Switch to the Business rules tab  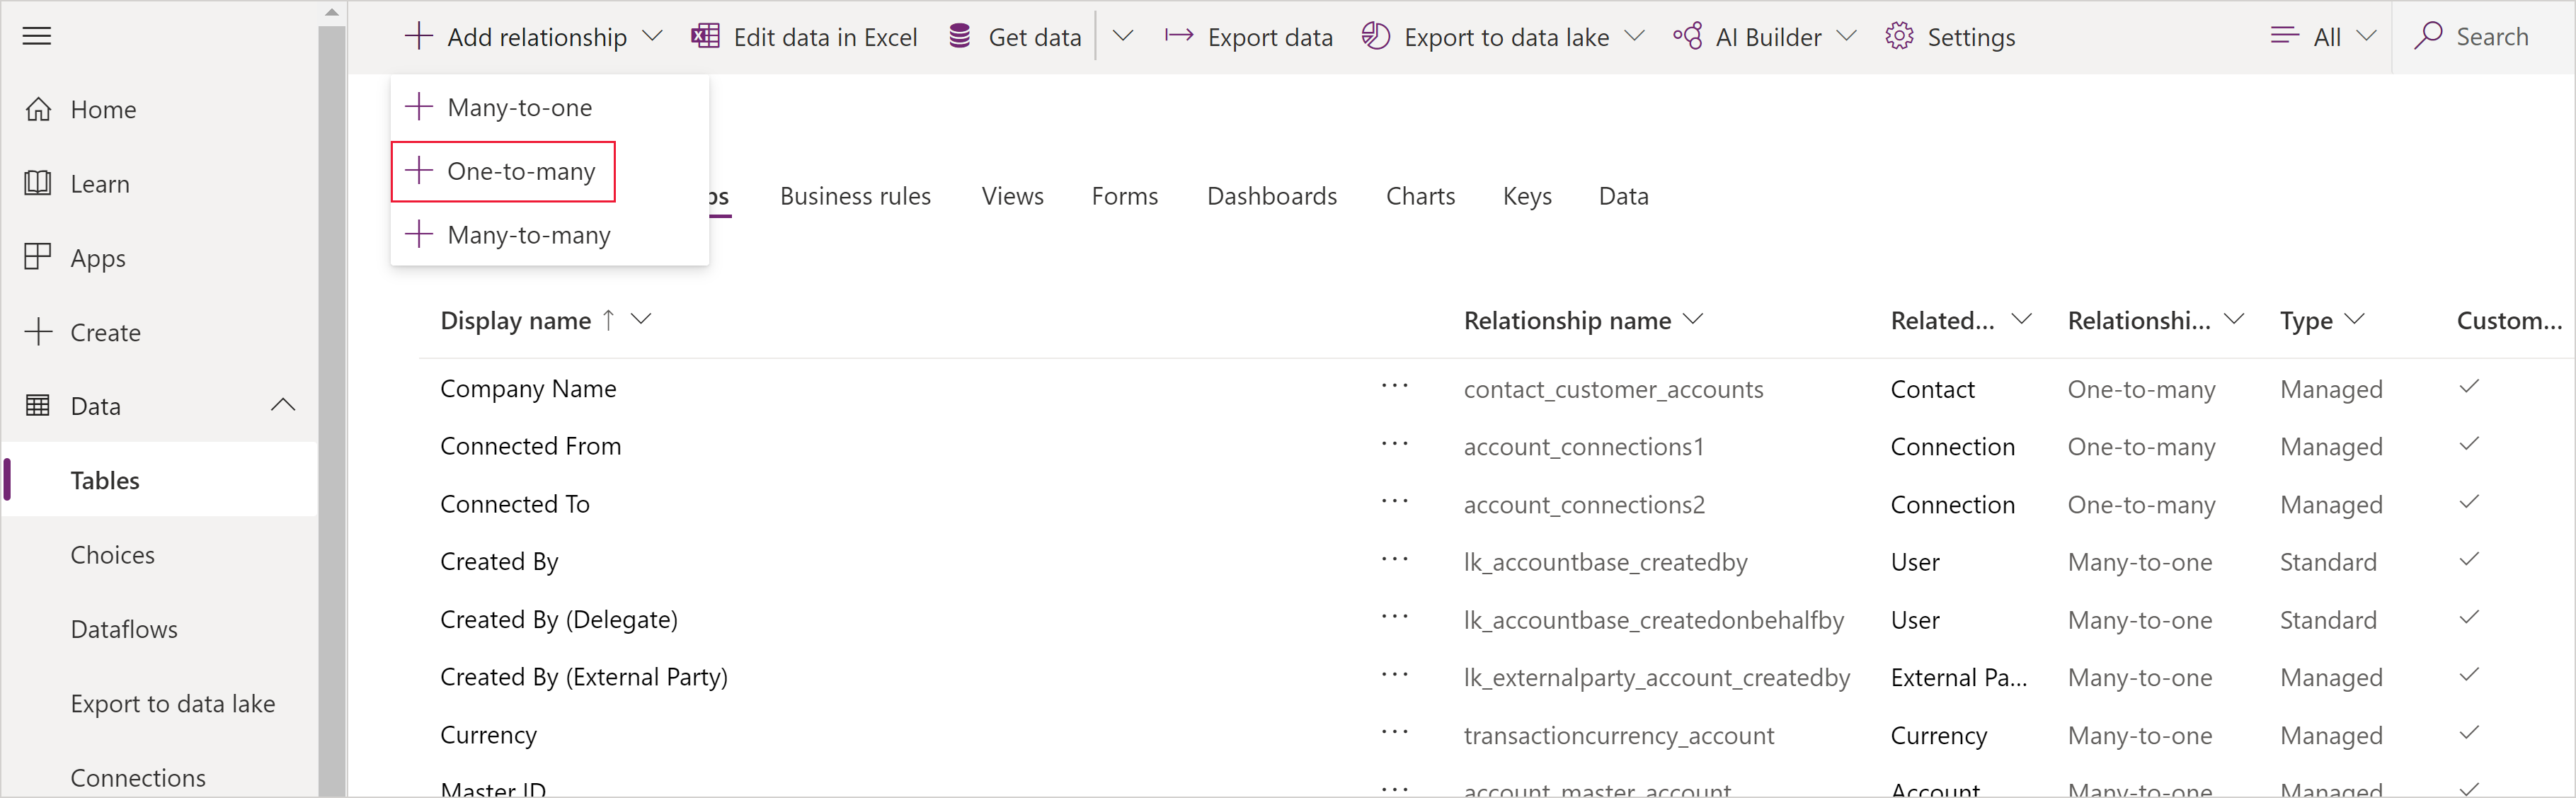pos(854,195)
